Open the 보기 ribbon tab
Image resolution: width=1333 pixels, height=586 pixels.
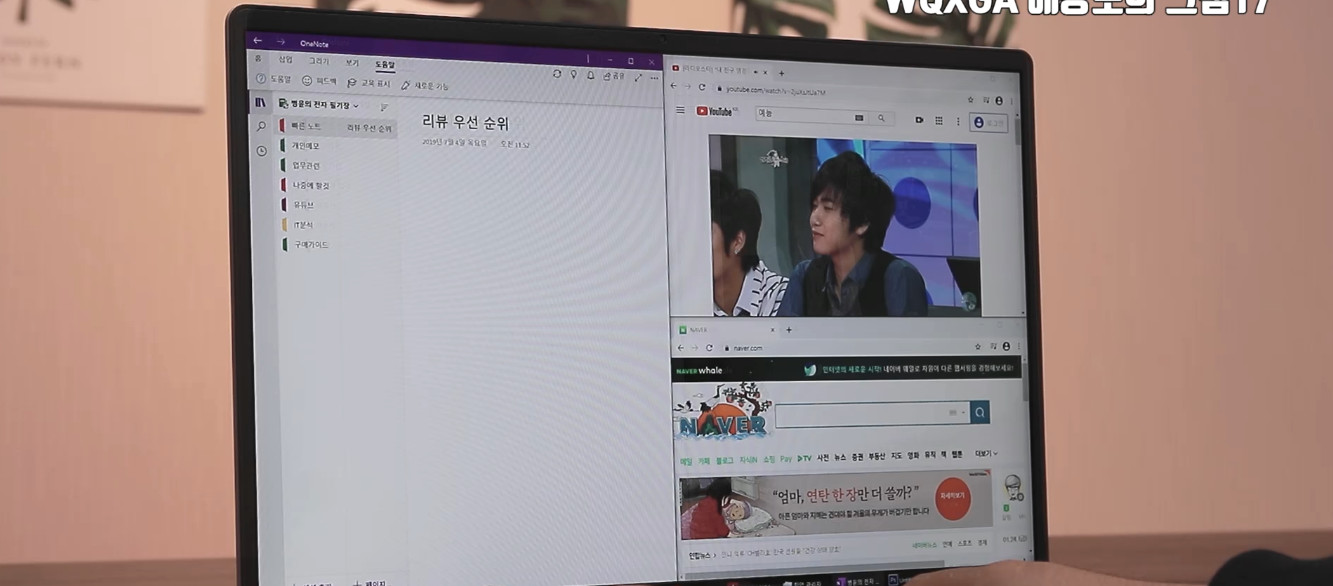352,63
